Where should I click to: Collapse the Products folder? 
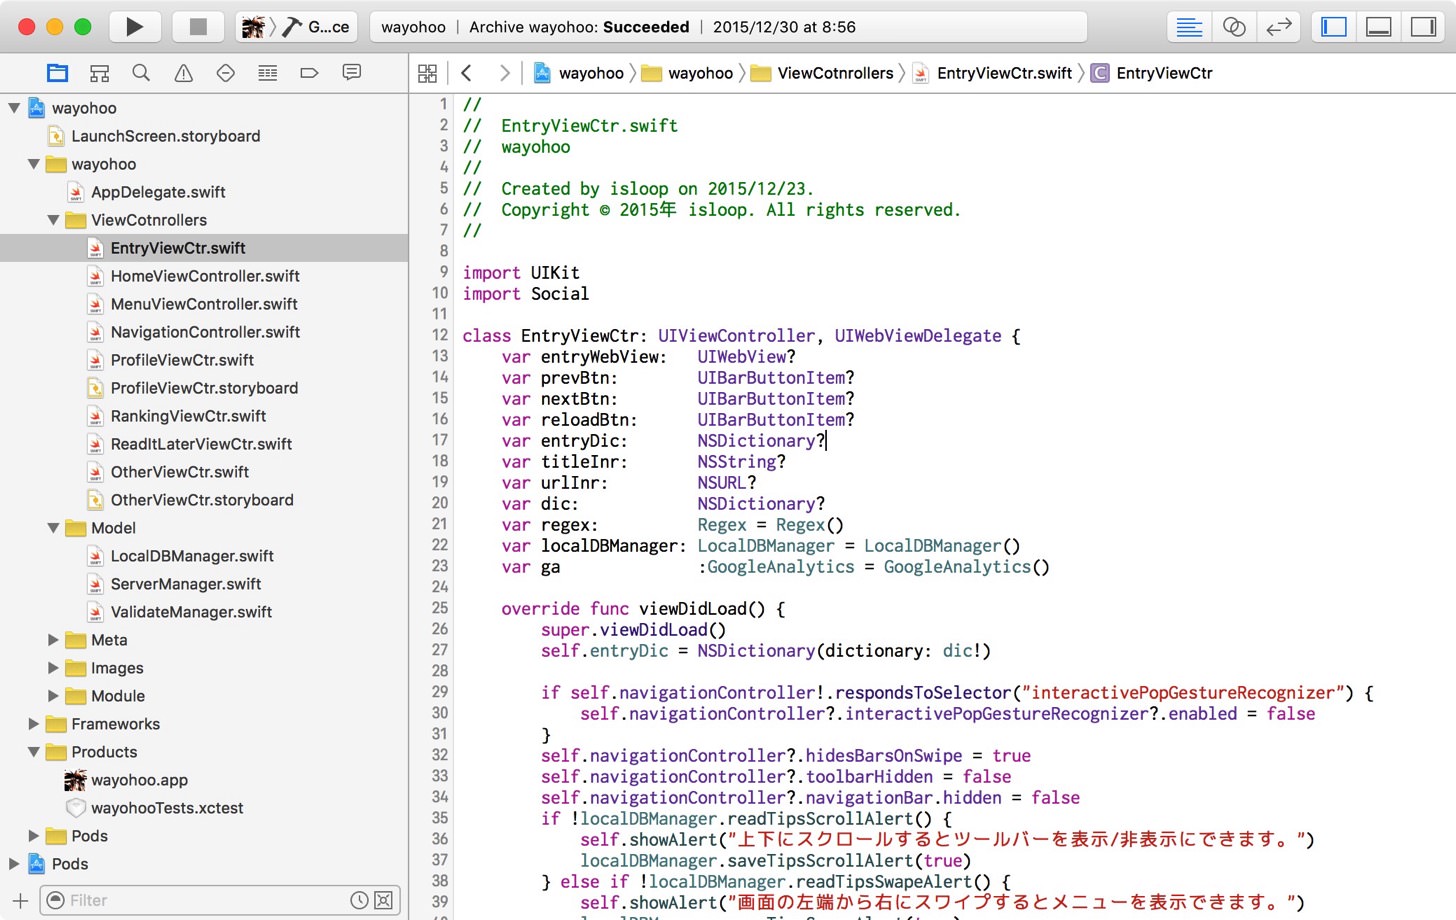point(34,752)
